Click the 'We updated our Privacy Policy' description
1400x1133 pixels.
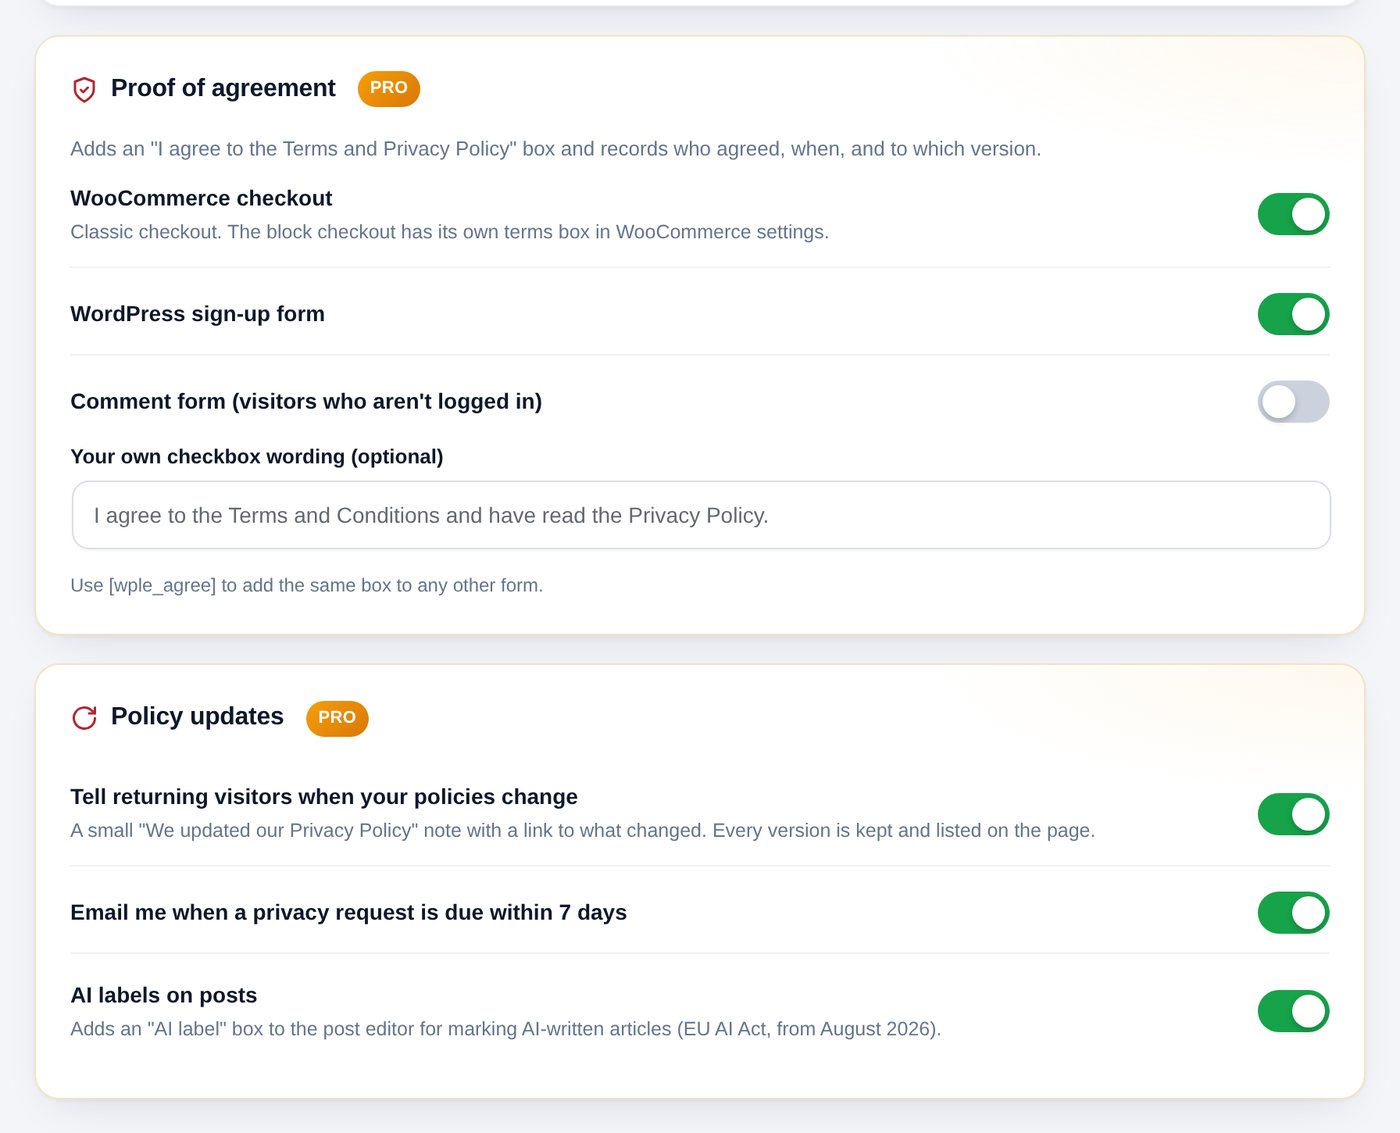[582, 831]
